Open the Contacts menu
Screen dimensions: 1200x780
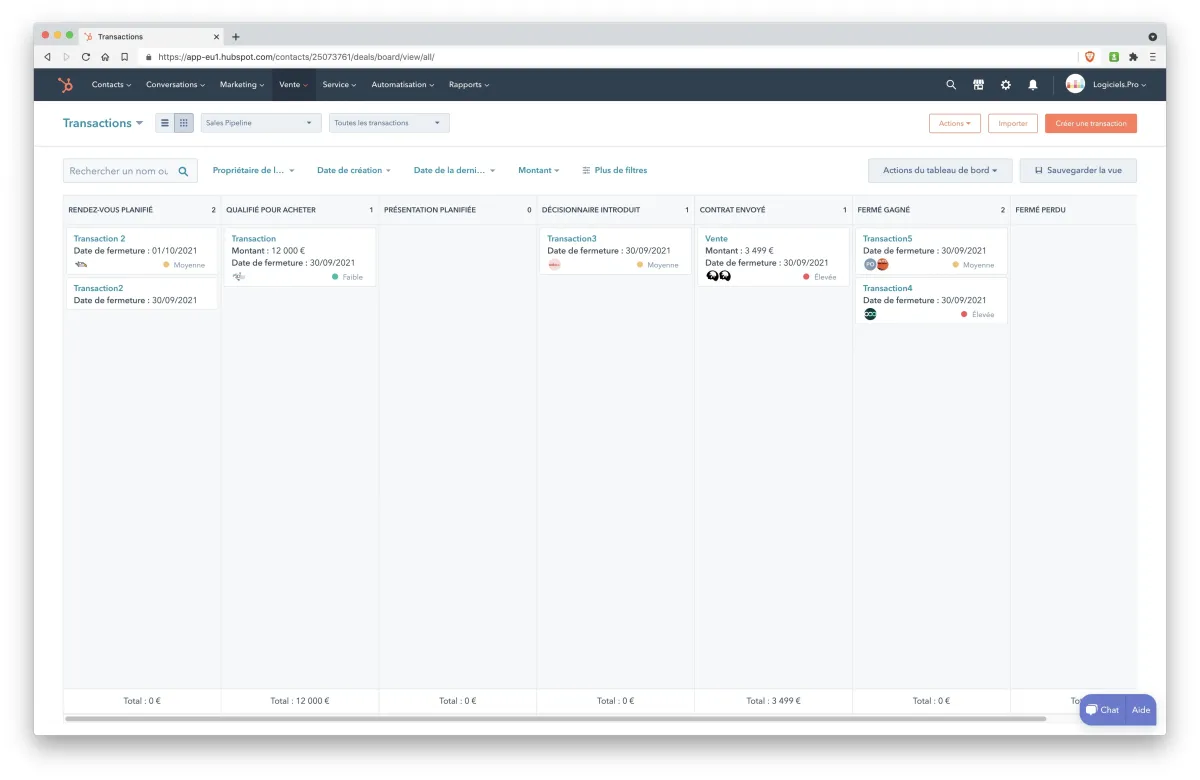click(111, 85)
